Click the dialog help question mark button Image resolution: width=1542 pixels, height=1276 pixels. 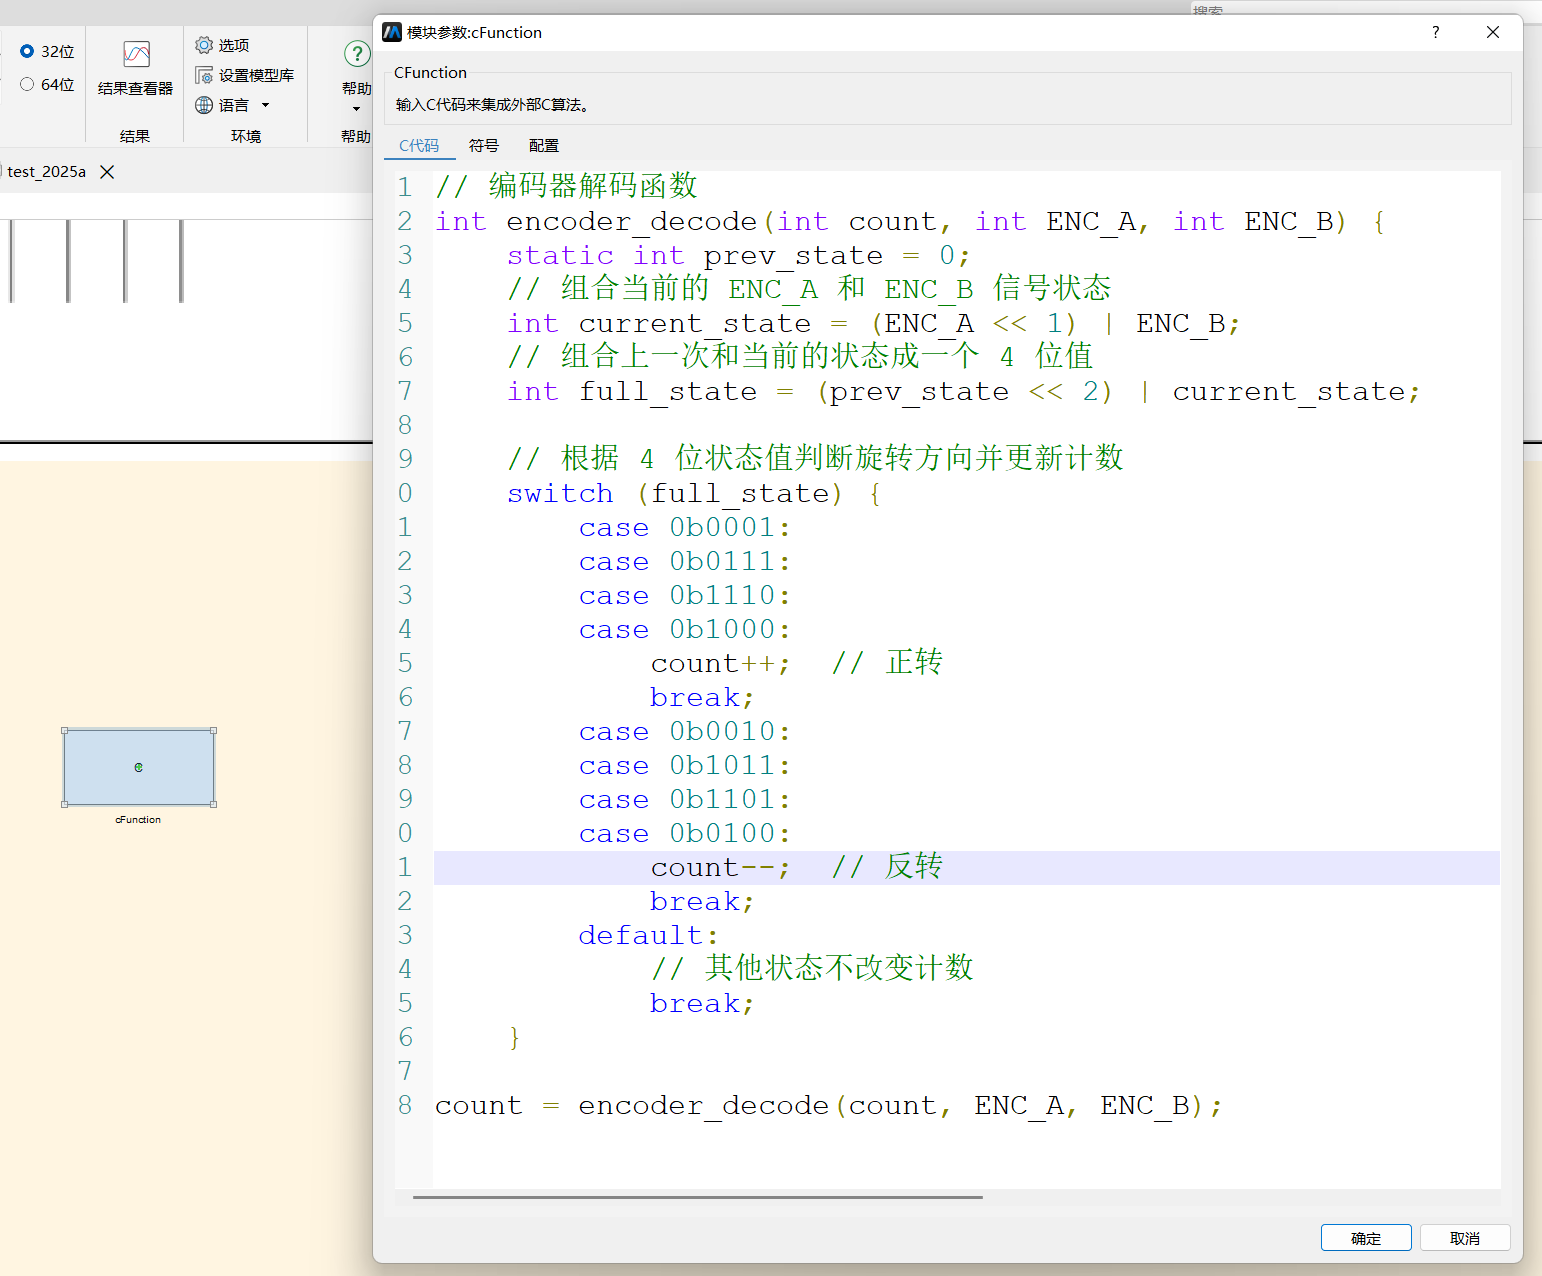[x=1435, y=32]
